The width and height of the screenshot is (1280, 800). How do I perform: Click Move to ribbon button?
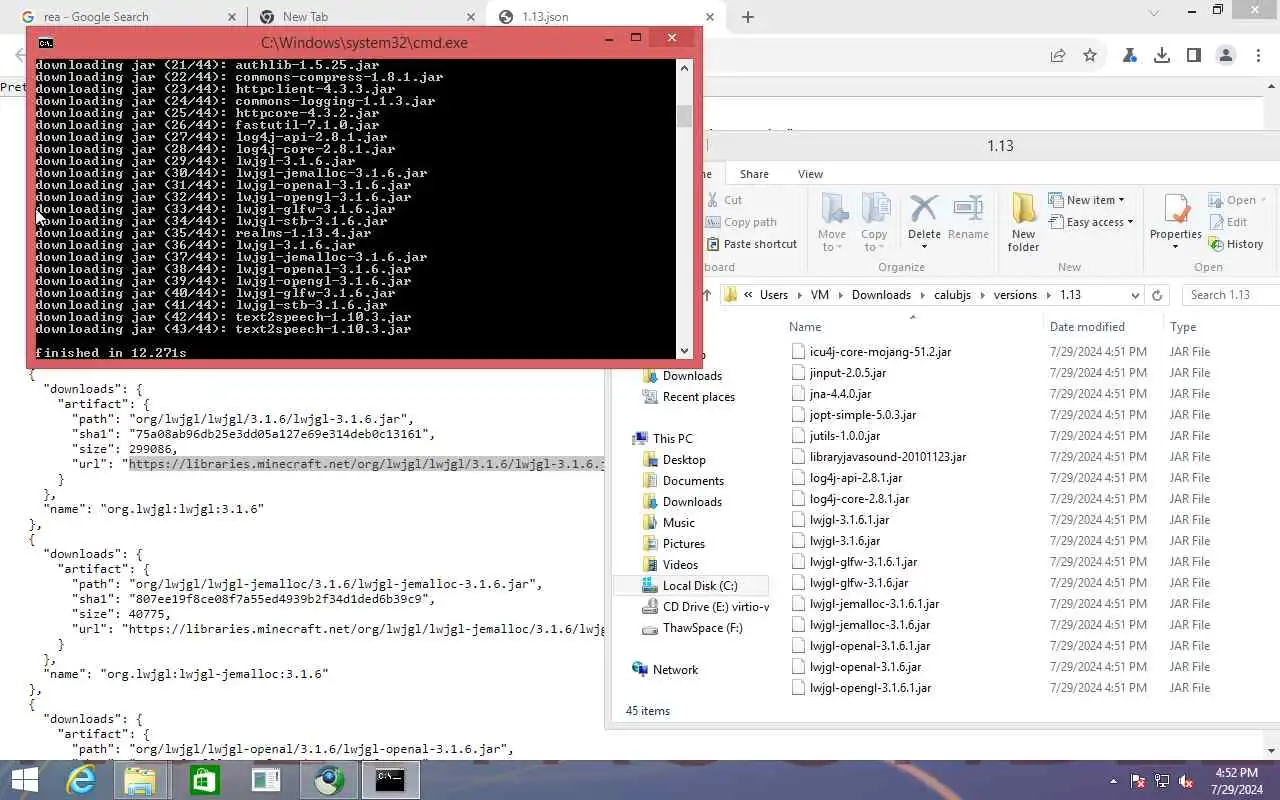[833, 222]
